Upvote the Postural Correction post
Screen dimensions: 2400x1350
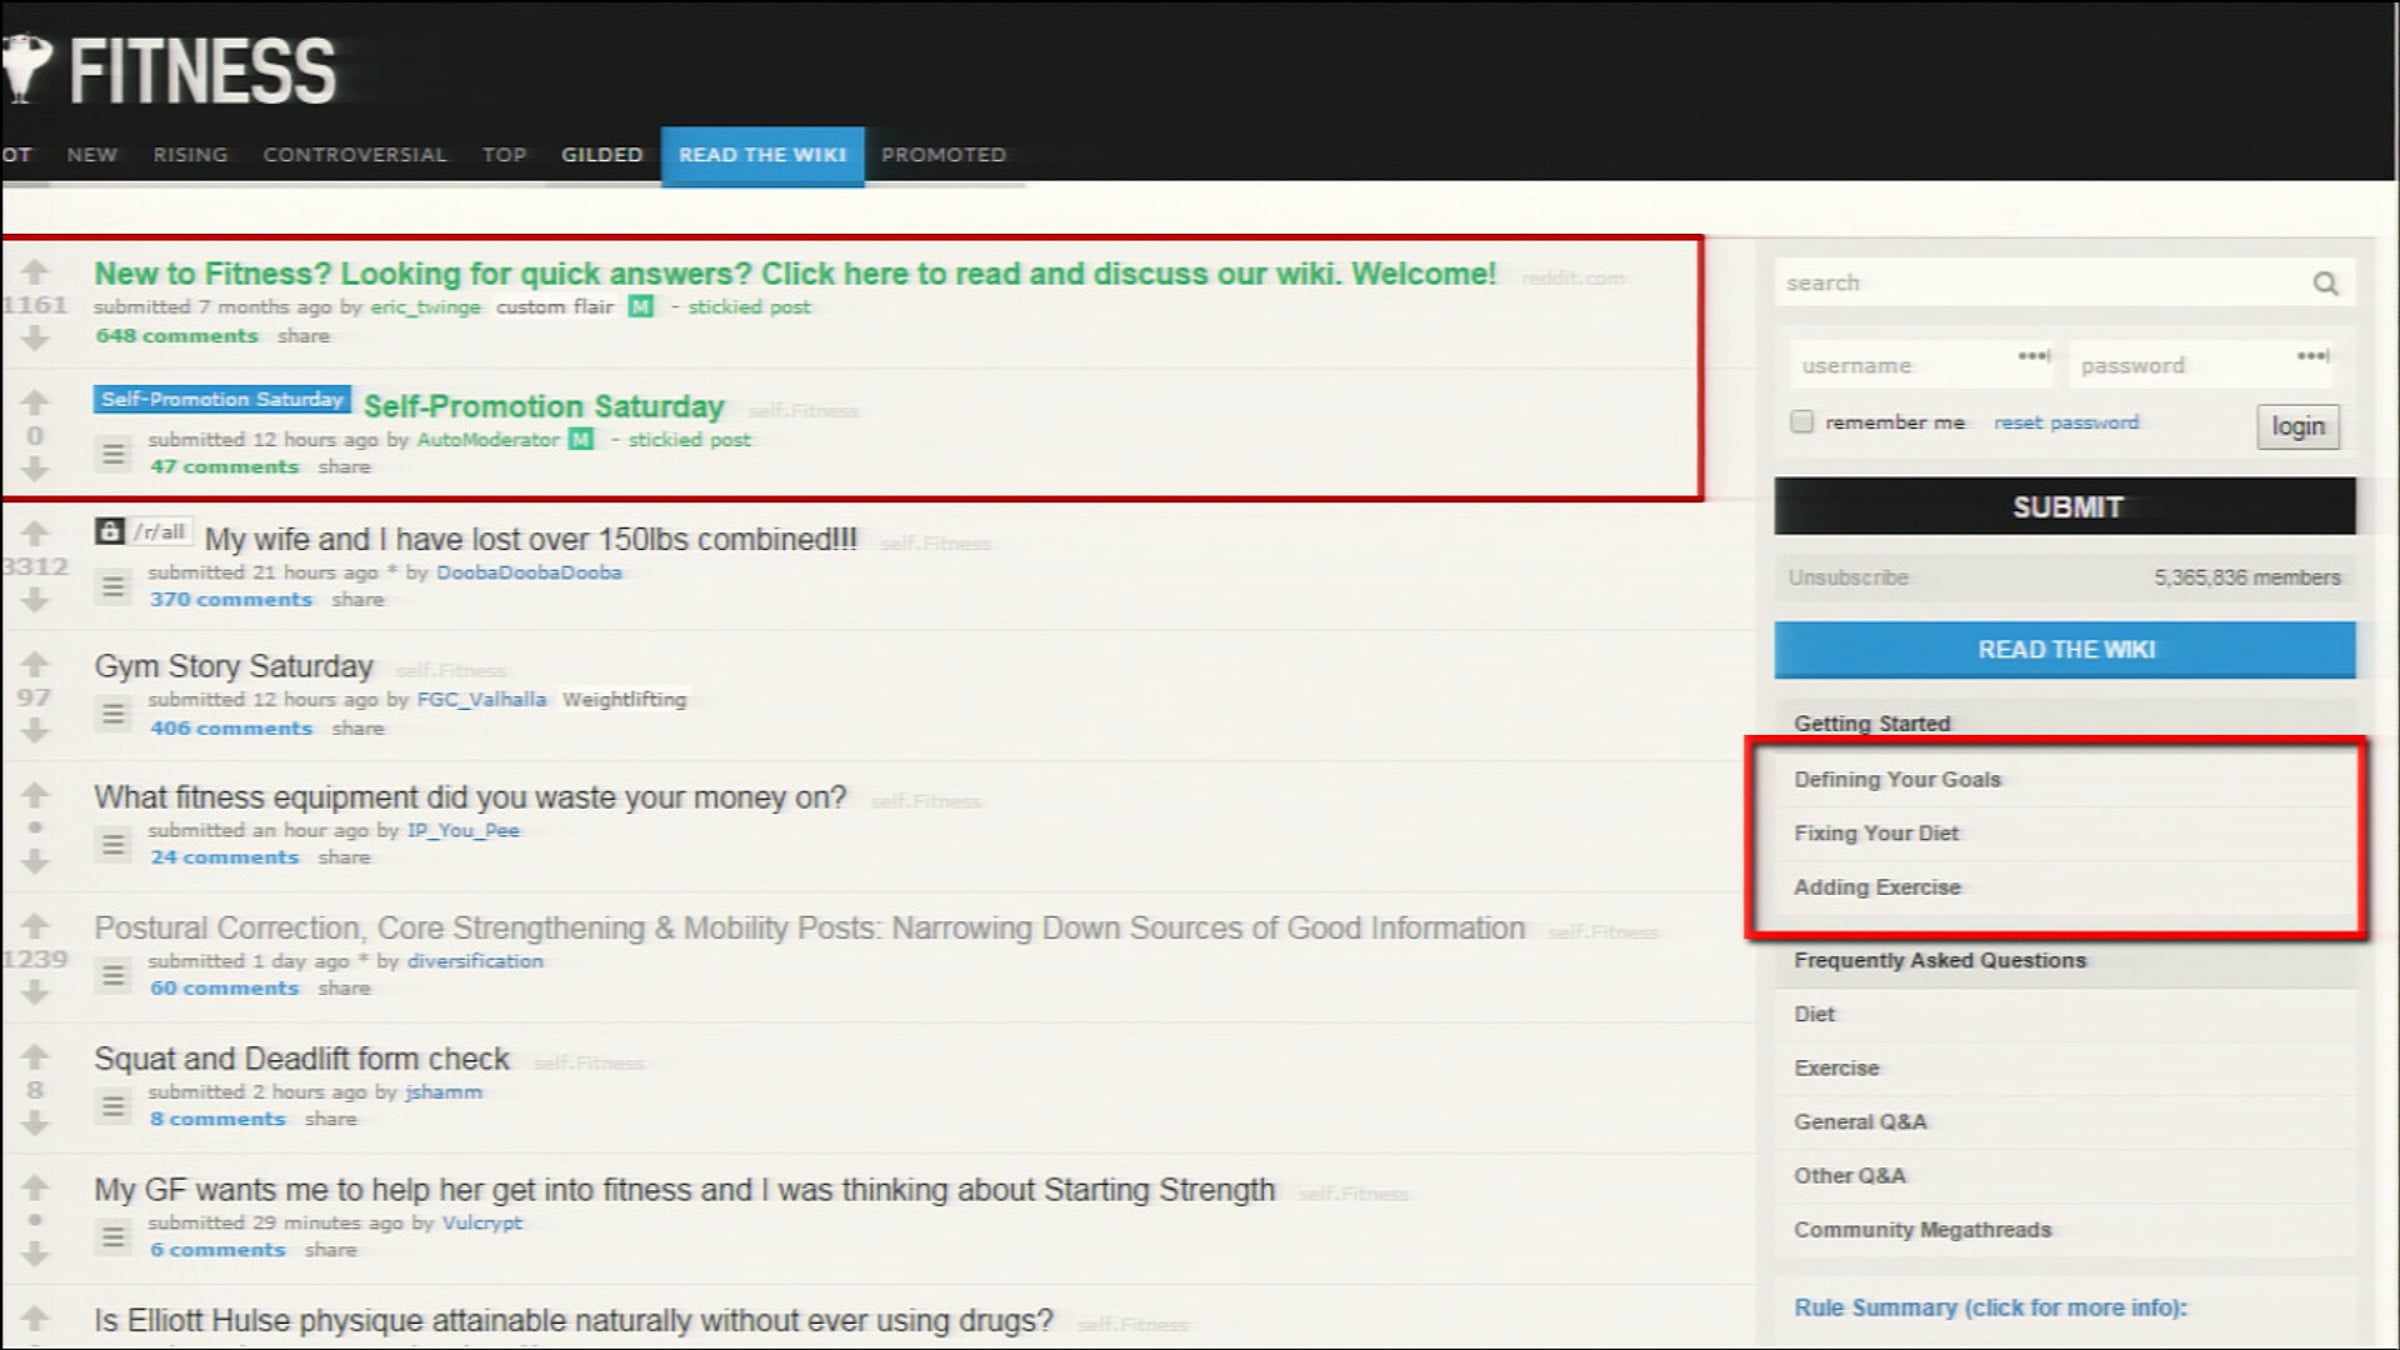pos(35,925)
